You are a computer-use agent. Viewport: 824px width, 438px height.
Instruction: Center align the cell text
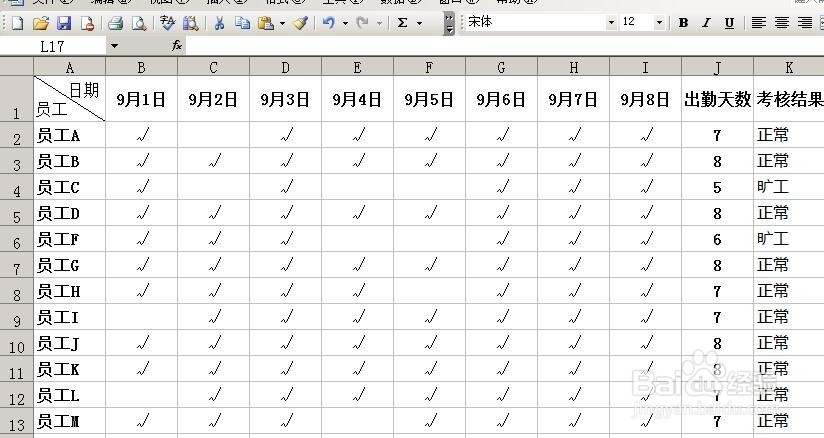point(781,23)
